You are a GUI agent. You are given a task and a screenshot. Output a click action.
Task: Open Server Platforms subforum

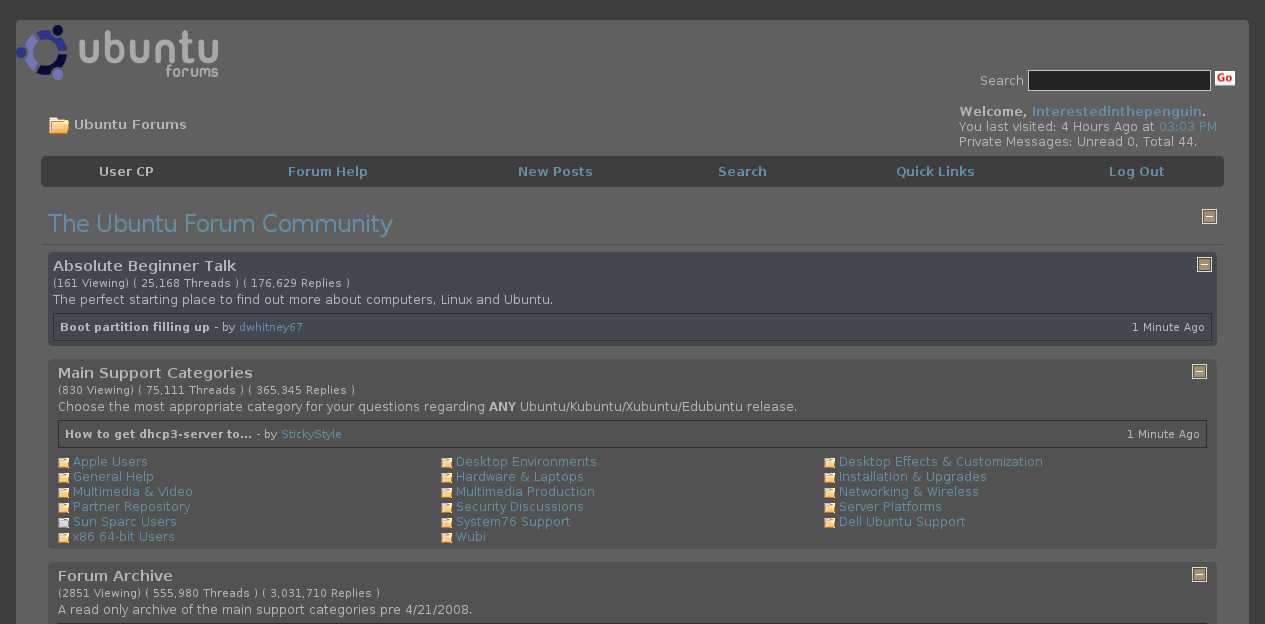pyautogui.click(x=890, y=507)
